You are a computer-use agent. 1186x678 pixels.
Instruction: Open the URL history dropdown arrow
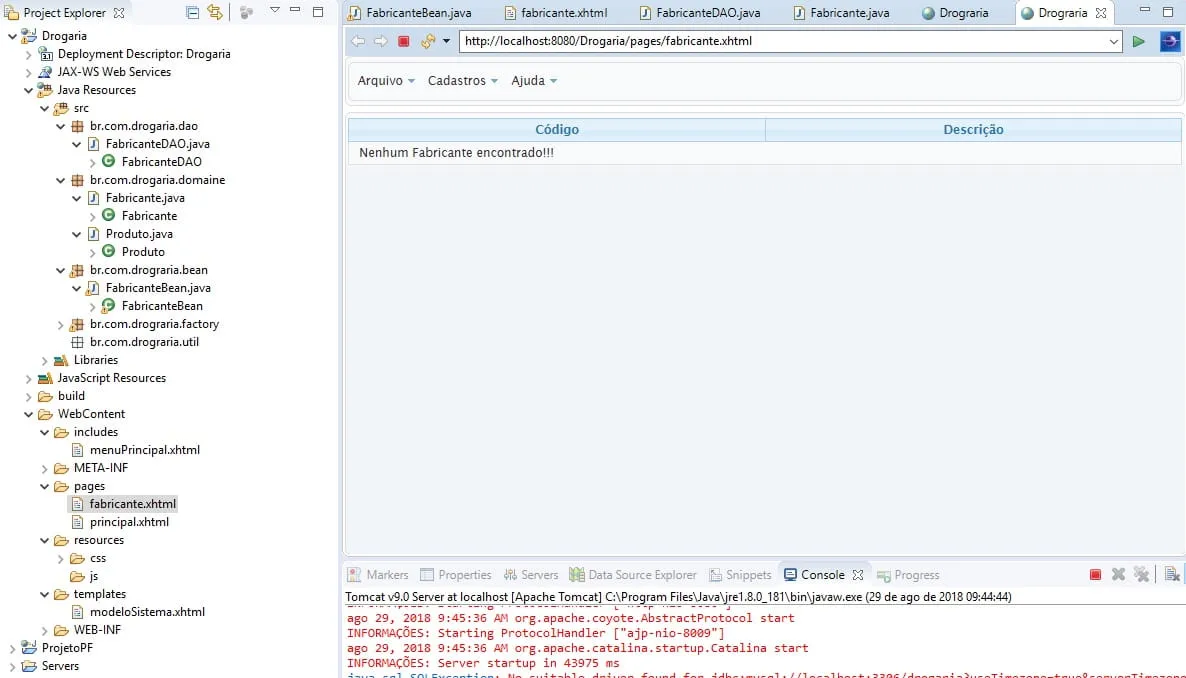tap(1113, 42)
